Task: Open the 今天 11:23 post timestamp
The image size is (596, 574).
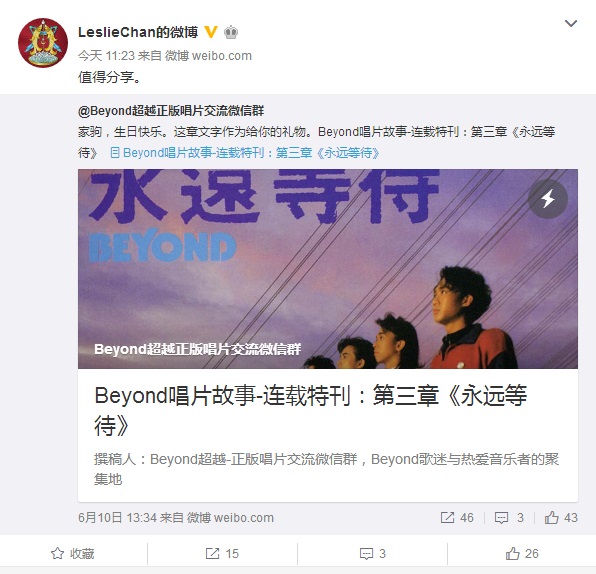Action: tap(106, 56)
